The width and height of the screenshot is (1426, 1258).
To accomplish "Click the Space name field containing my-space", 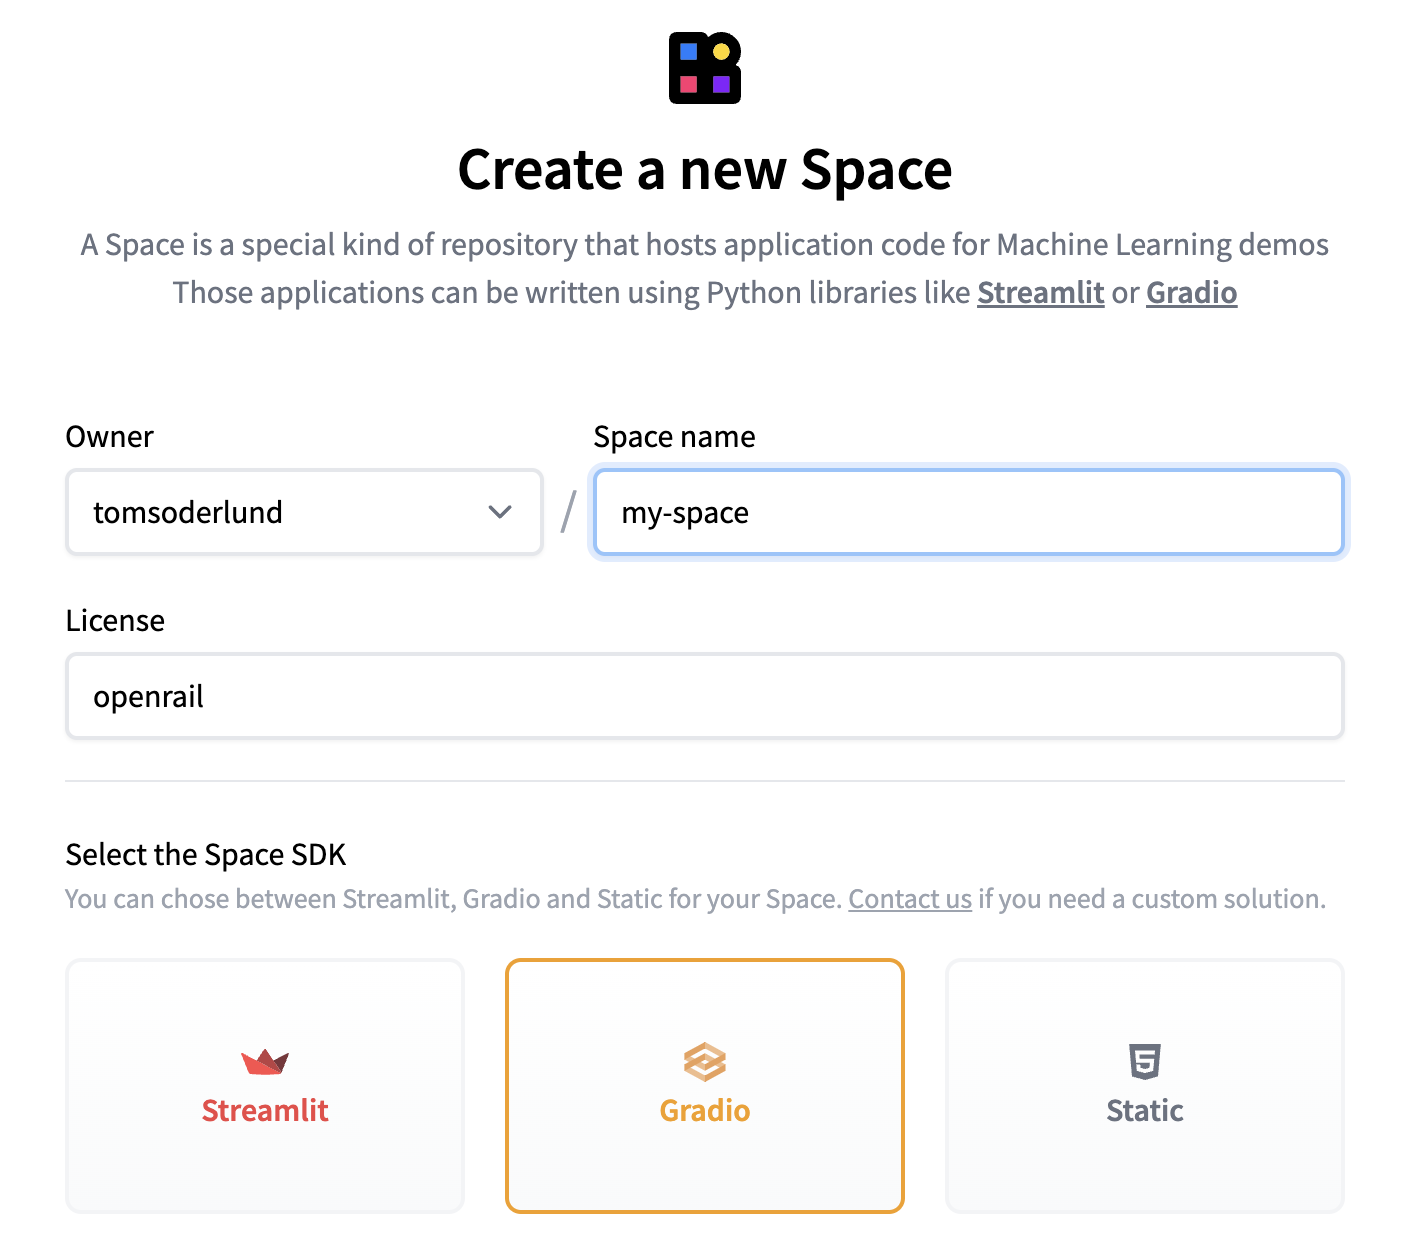I will coord(968,512).
